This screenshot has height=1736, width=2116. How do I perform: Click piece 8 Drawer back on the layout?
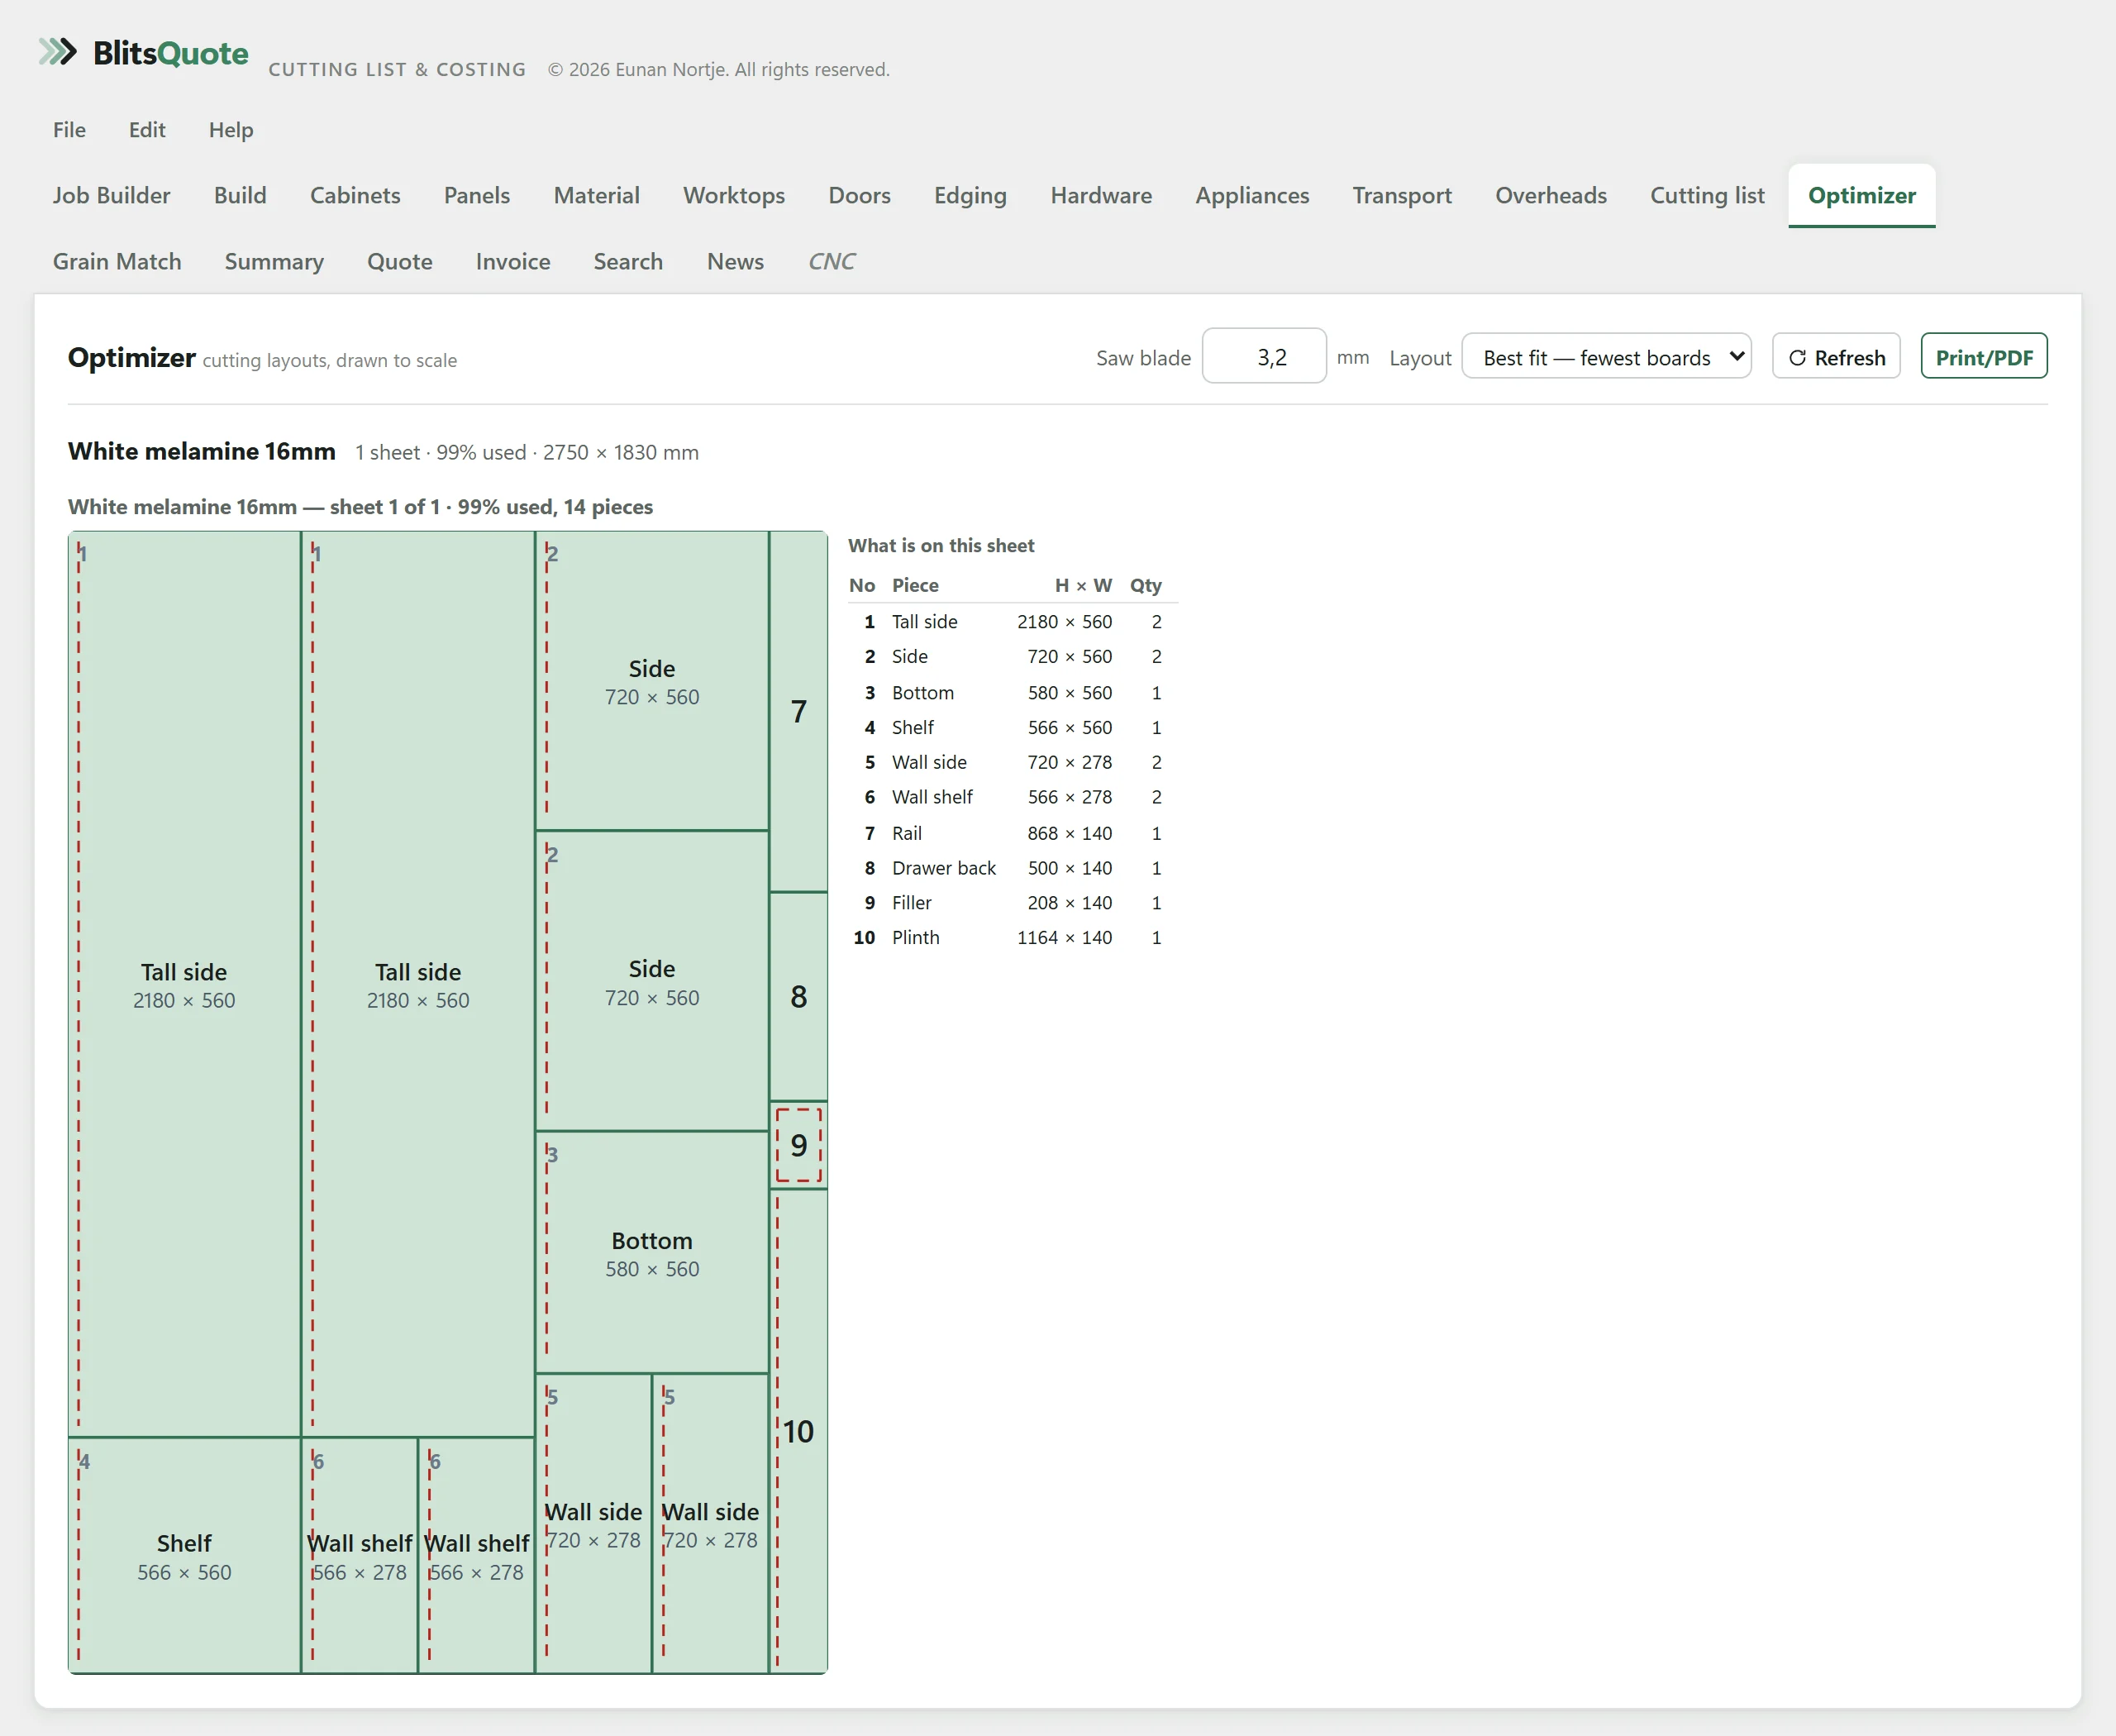pyautogui.click(x=798, y=996)
